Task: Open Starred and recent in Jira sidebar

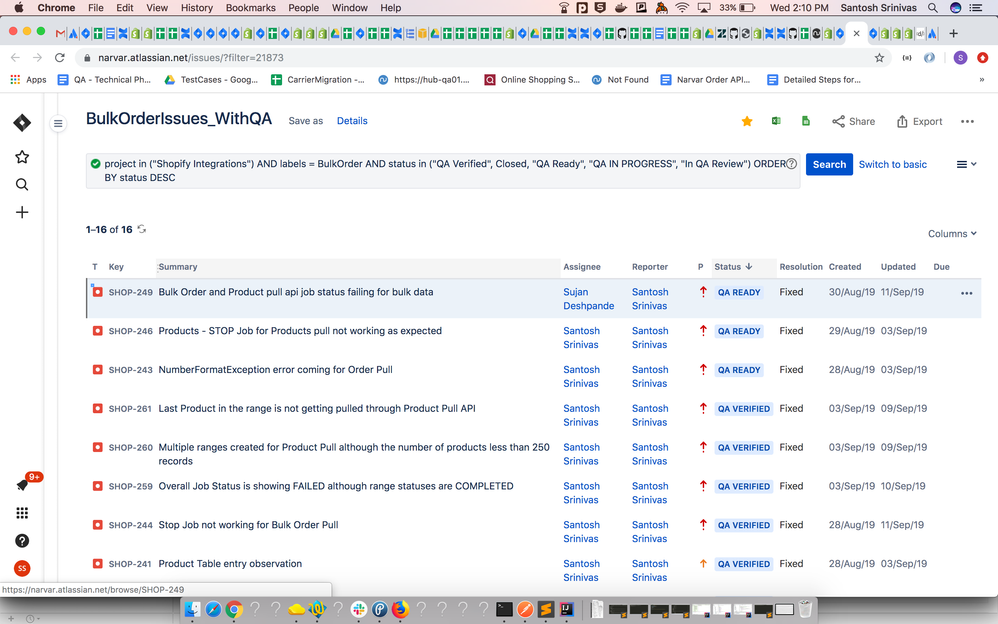Action: tap(22, 157)
